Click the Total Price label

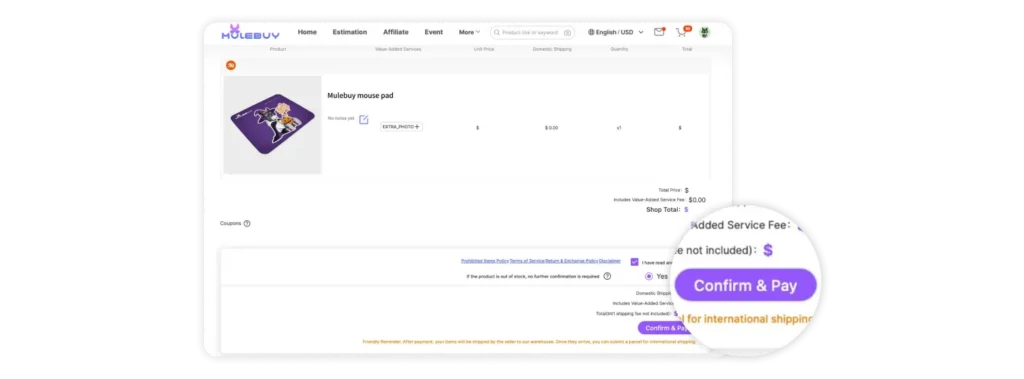670,190
